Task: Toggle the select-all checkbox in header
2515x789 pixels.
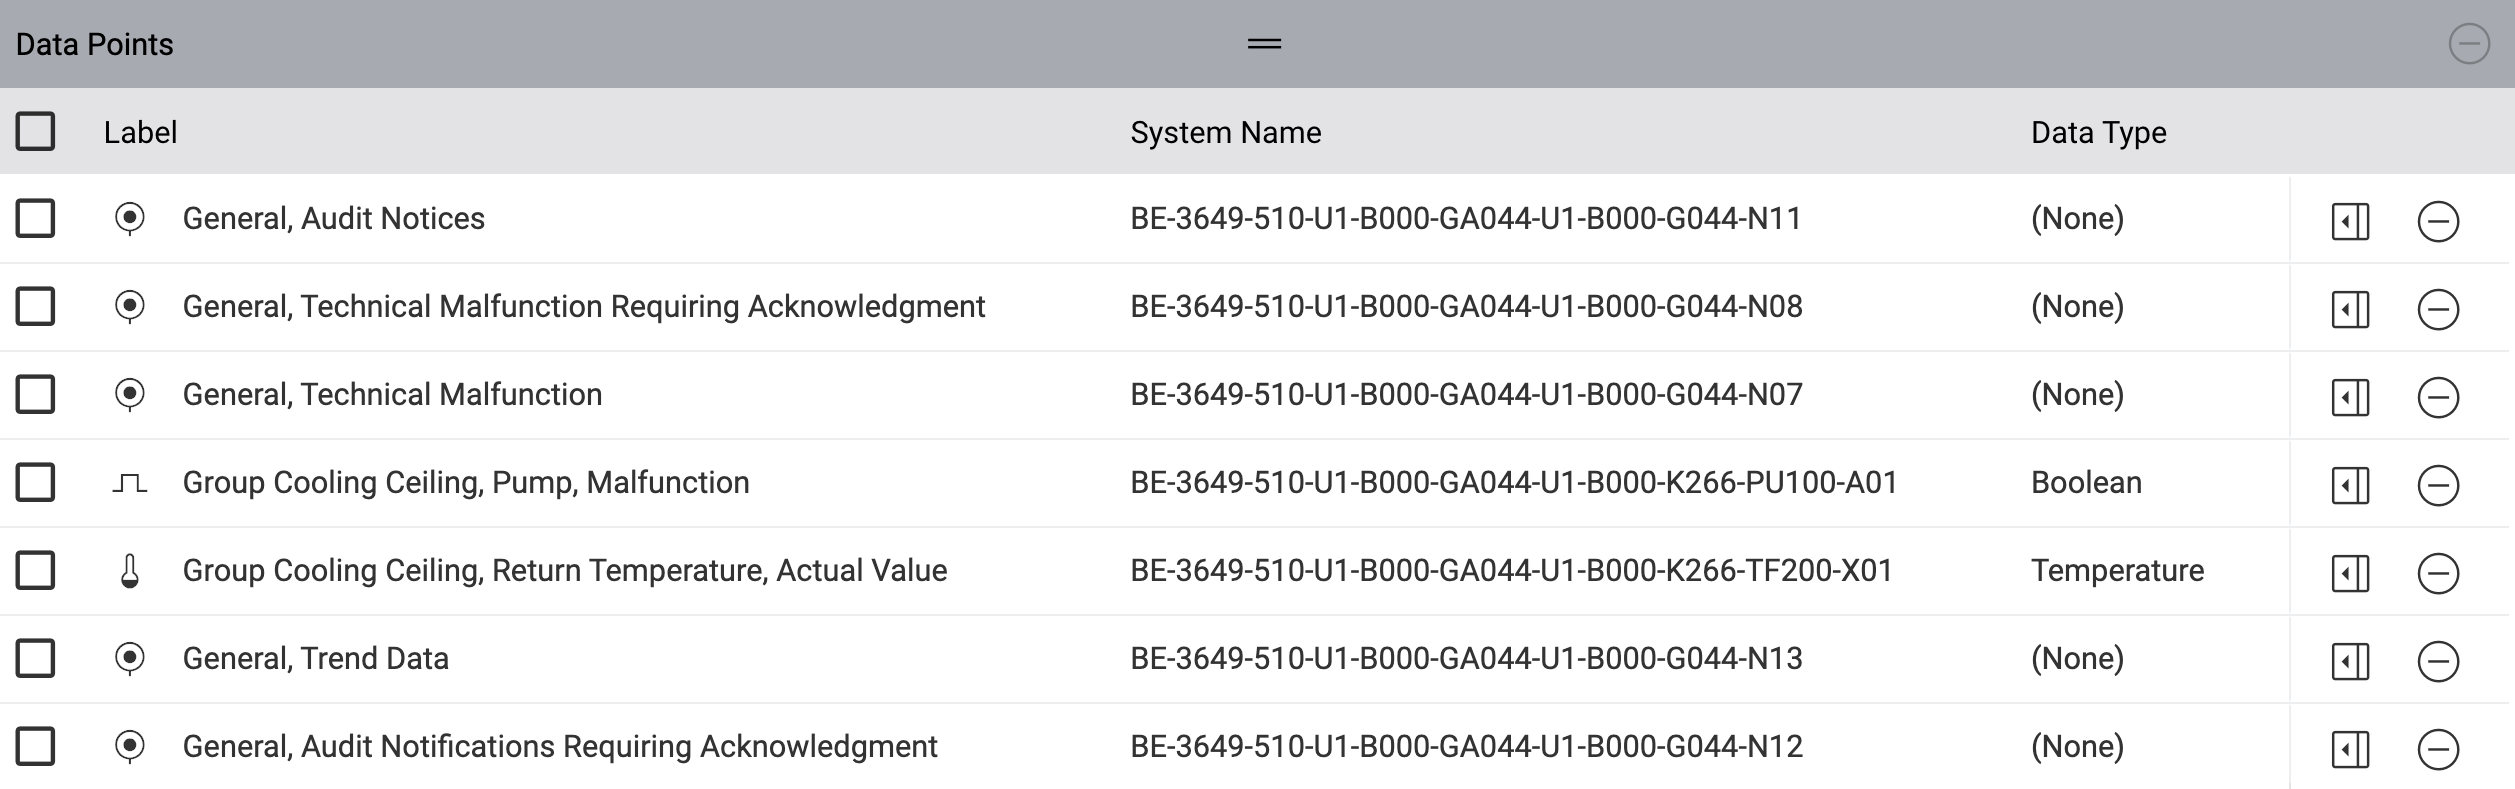Action: [x=35, y=131]
